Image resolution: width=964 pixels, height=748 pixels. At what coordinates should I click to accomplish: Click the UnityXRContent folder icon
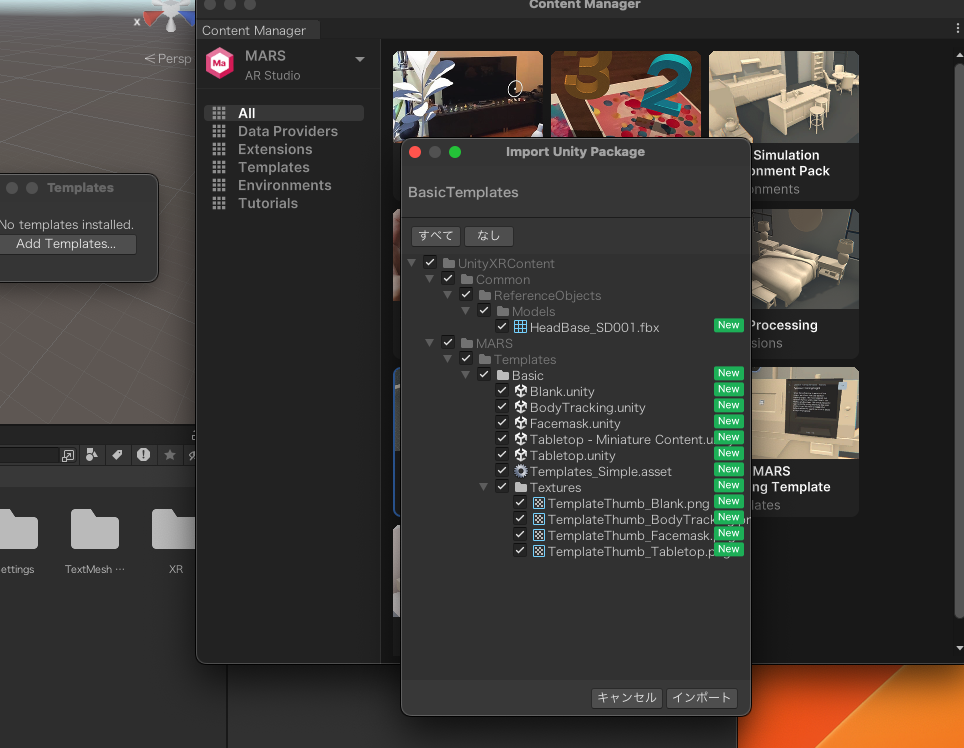point(449,263)
